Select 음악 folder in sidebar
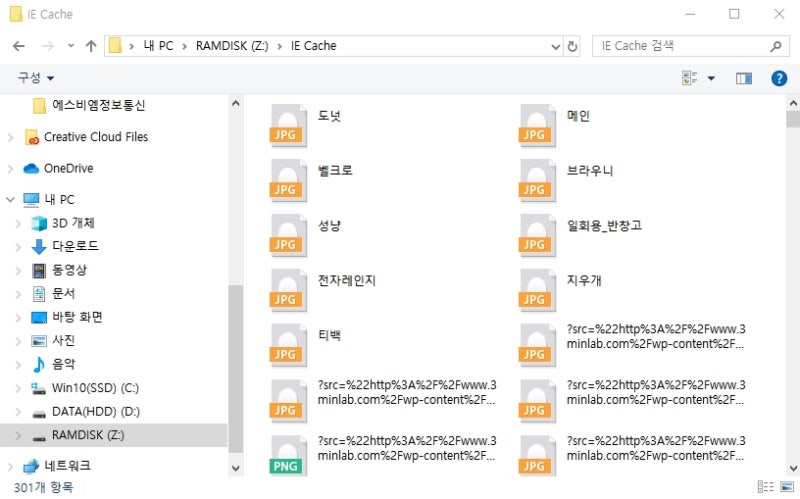Screen dimensions: 800x499 click(63, 364)
